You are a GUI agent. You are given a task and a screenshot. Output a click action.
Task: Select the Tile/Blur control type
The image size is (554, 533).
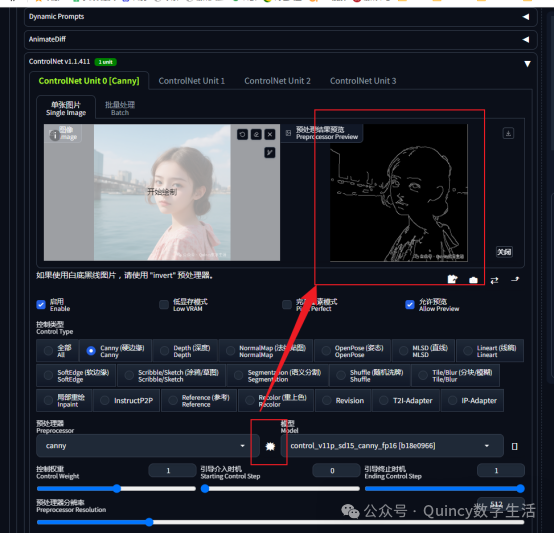[x=456, y=375]
